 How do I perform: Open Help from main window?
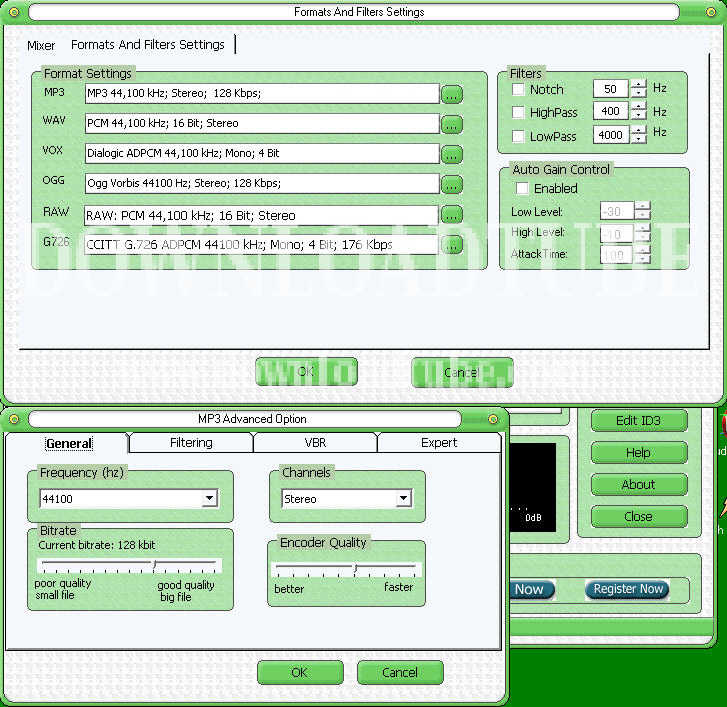point(638,452)
